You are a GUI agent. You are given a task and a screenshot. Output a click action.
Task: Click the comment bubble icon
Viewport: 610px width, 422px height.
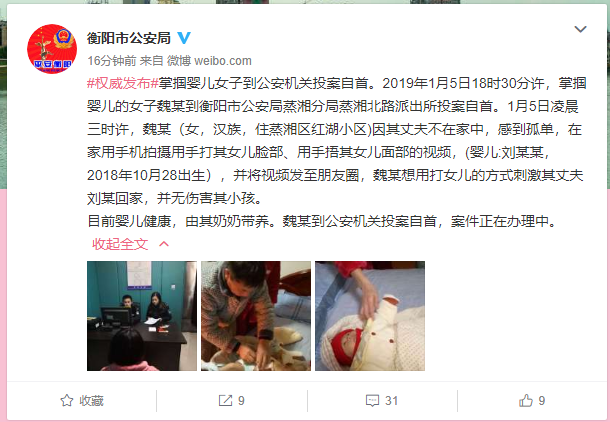click(372, 401)
